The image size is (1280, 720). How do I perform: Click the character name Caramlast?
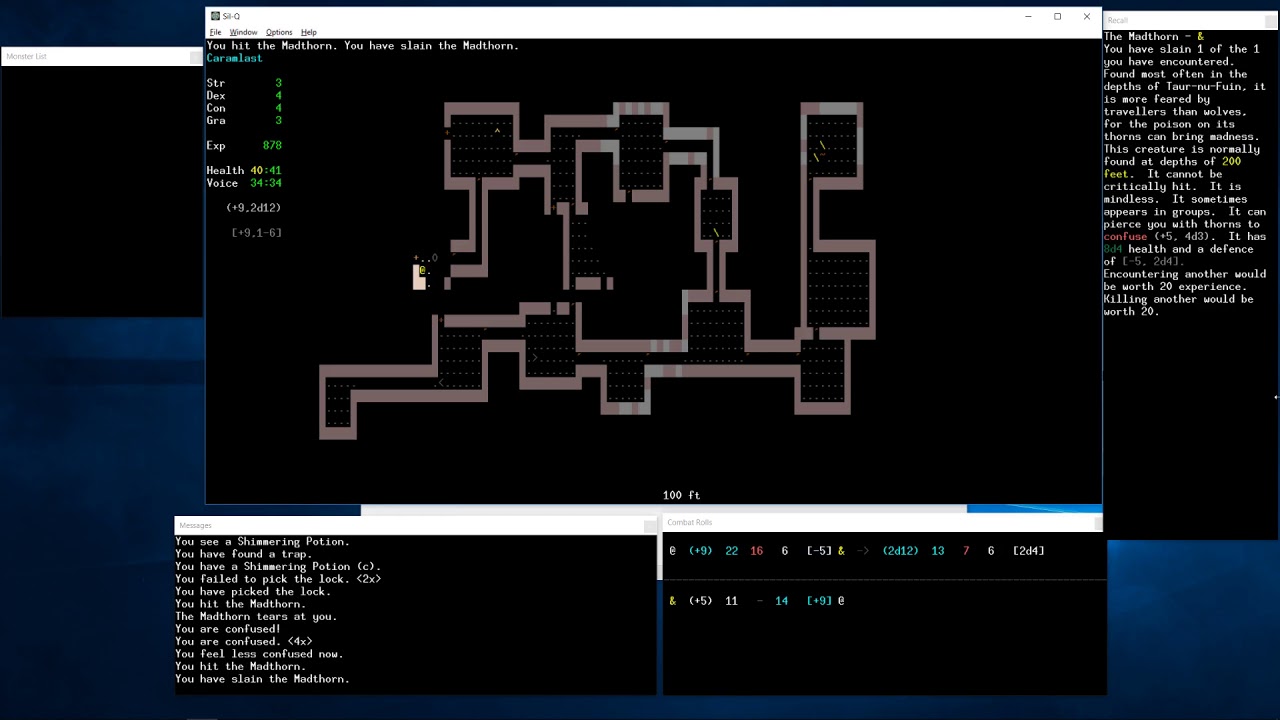tap(235, 58)
